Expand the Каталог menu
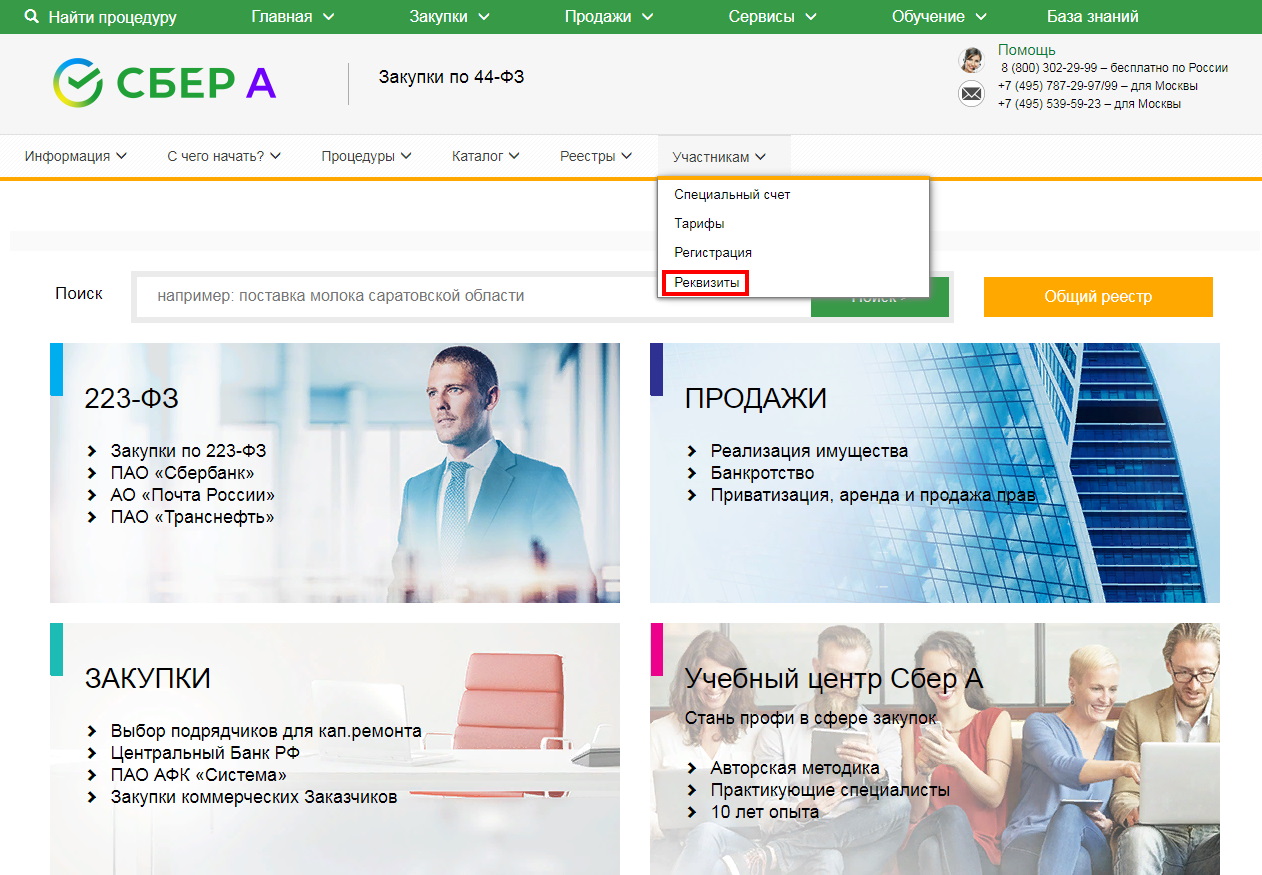This screenshot has height=875, width=1262. [485, 156]
